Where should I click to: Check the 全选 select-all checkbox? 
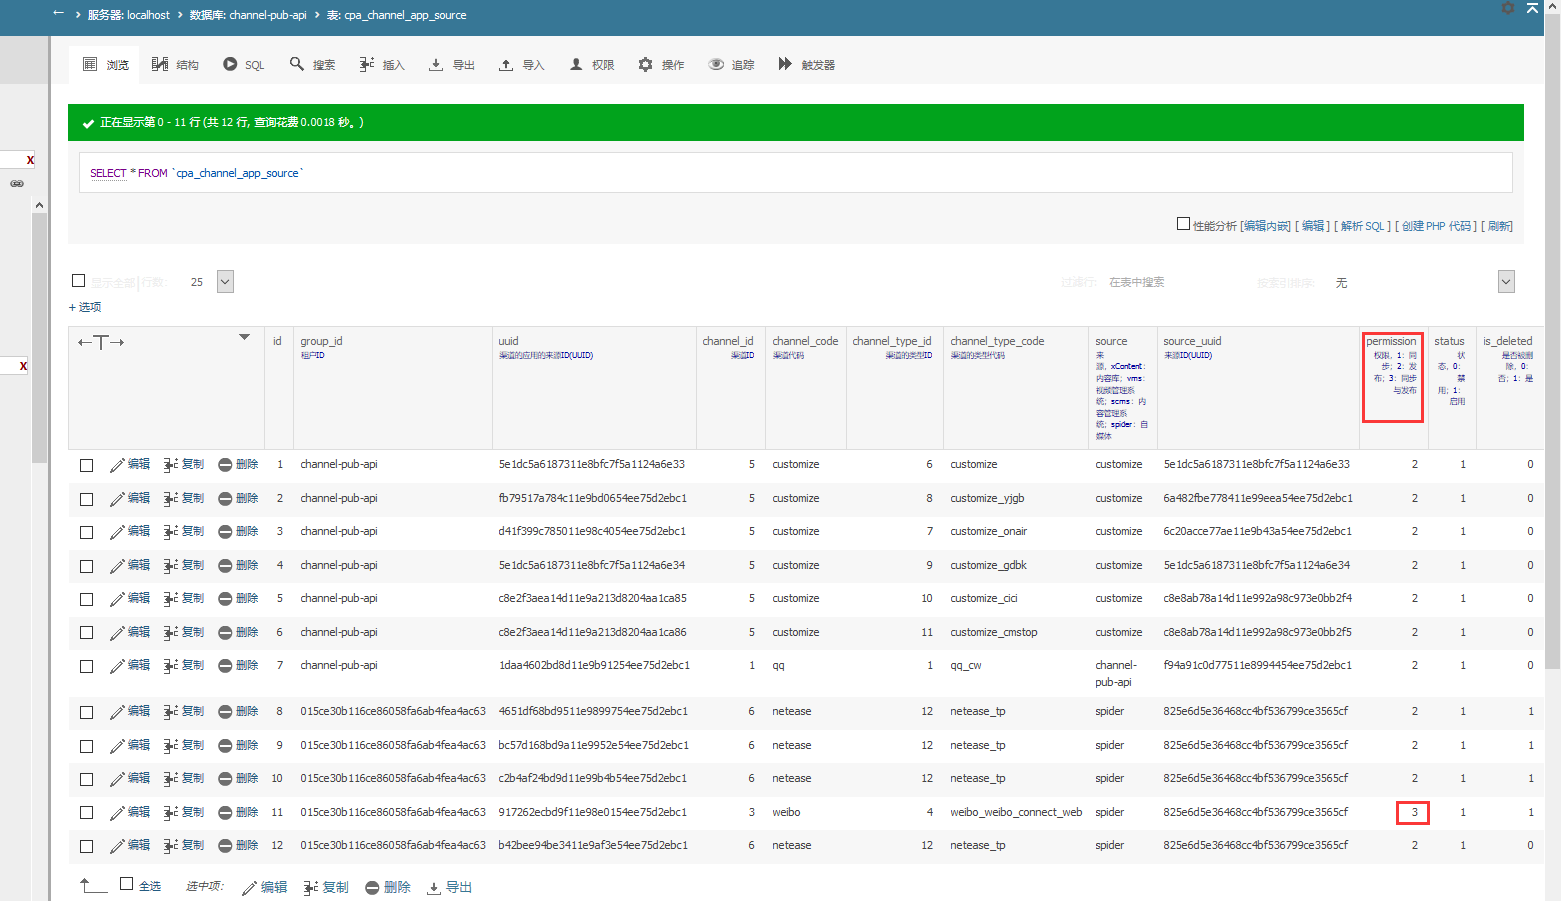tap(127, 884)
